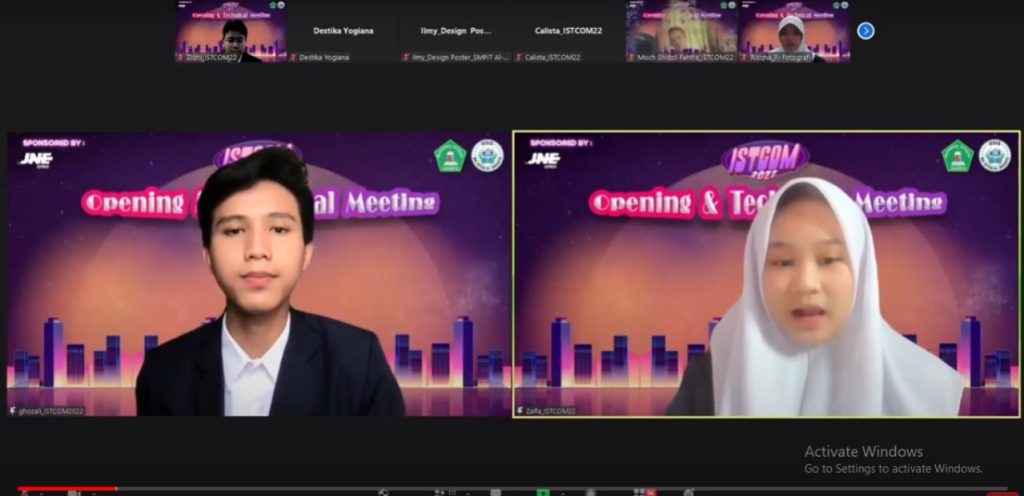Click muted mic icon beside Calista_ISTCOM22 label
The height and width of the screenshot is (496, 1024).
pyautogui.click(x=519, y=57)
